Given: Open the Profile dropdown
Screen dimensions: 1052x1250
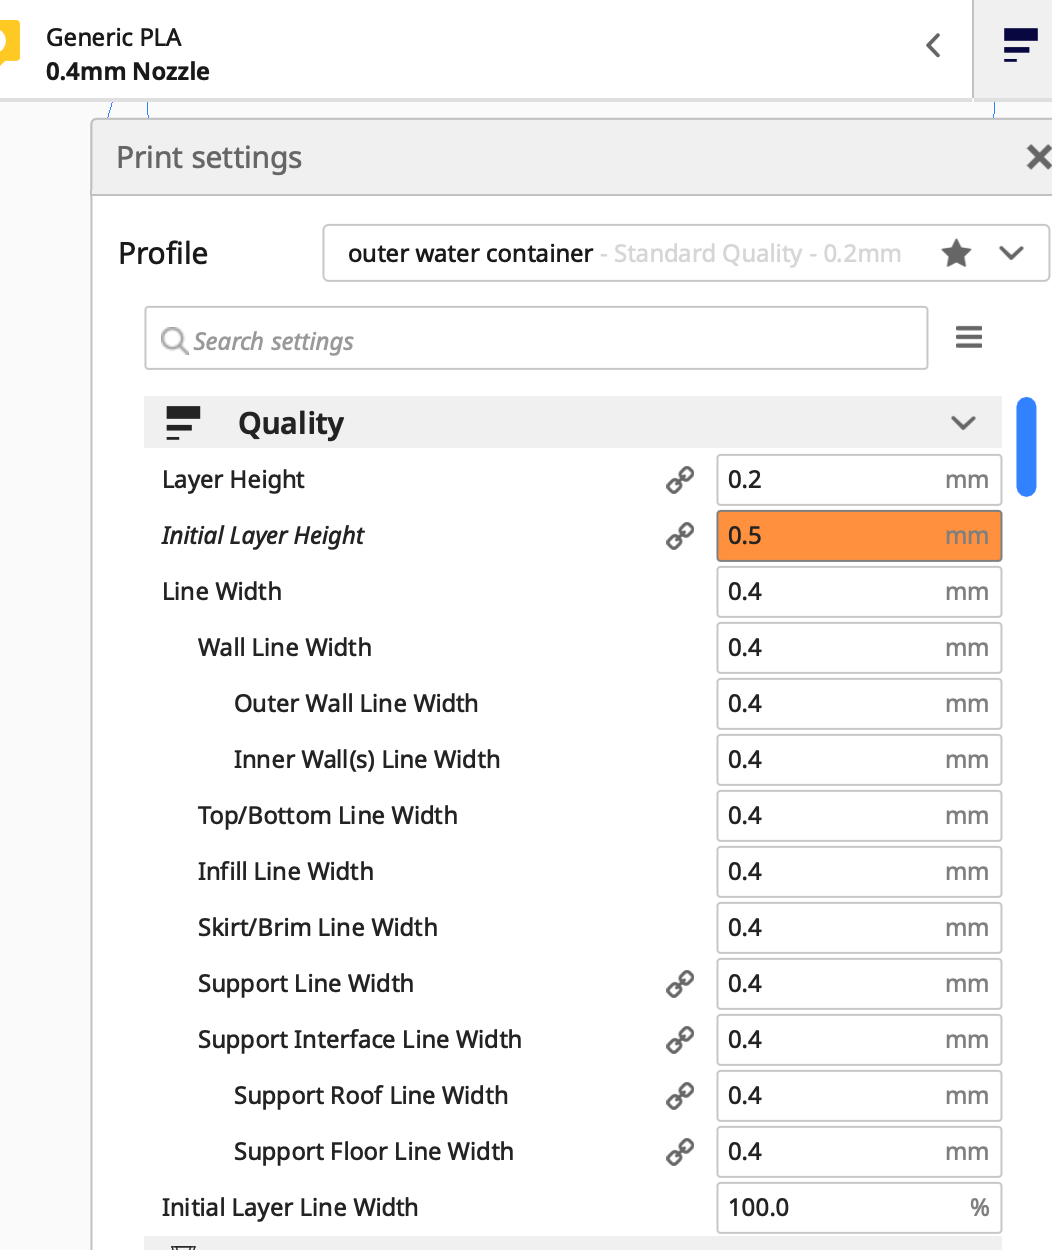Looking at the screenshot, I should [1011, 253].
